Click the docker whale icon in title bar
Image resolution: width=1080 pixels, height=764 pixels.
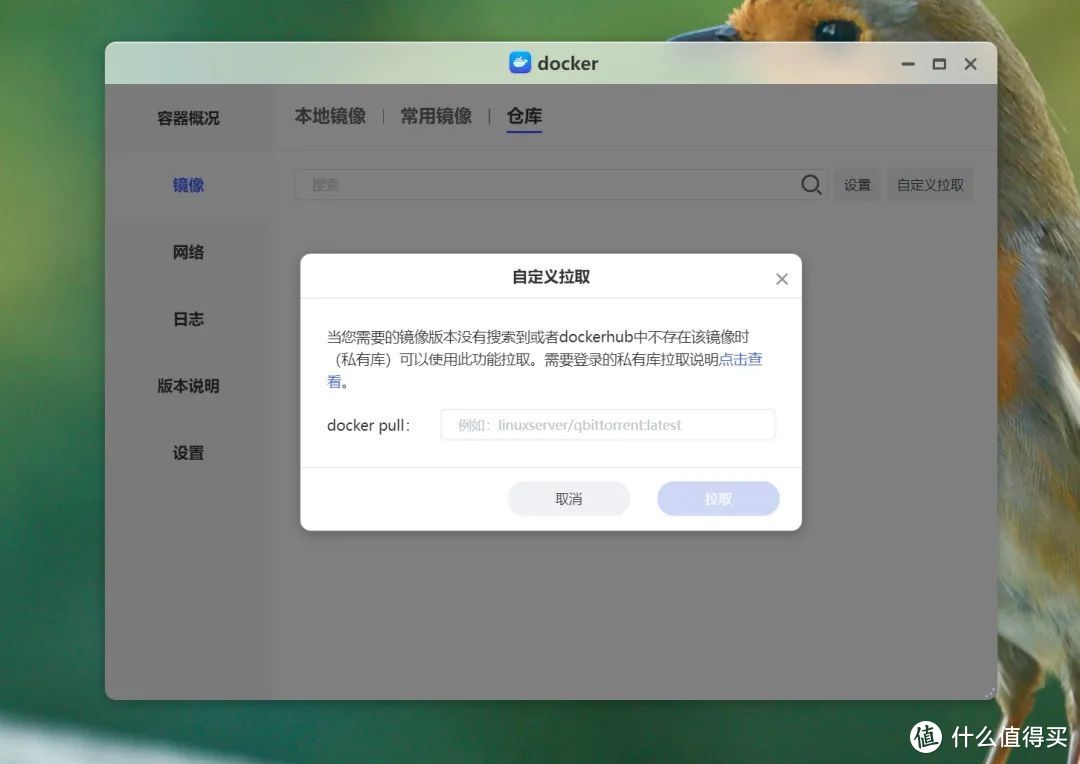tap(519, 62)
